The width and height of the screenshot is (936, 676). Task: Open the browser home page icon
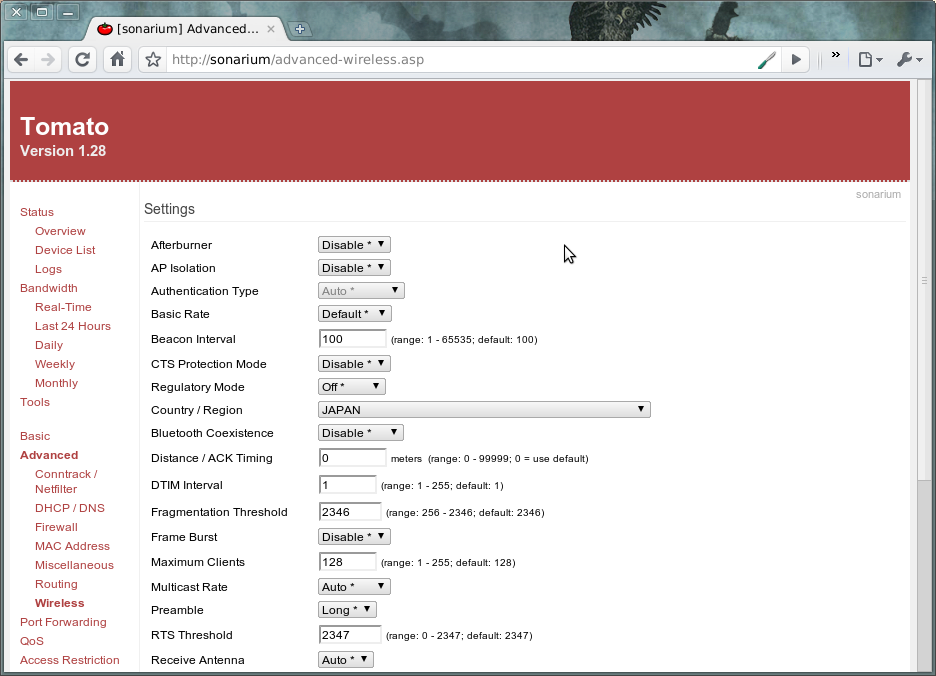(118, 60)
